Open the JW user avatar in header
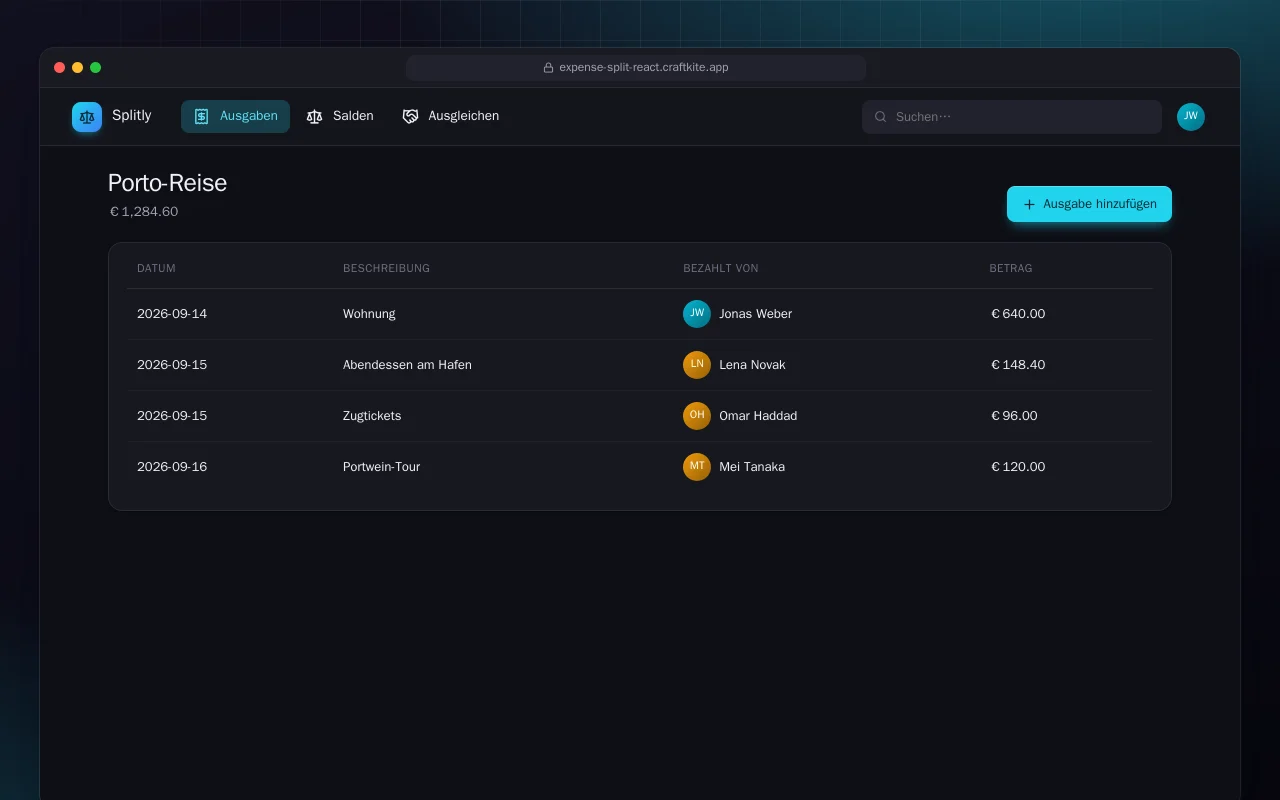The height and width of the screenshot is (800, 1280). tap(1191, 117)
